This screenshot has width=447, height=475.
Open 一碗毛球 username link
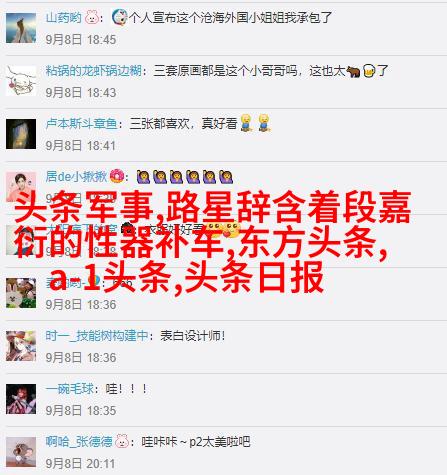pyautogui.click(x=70, y=389)
